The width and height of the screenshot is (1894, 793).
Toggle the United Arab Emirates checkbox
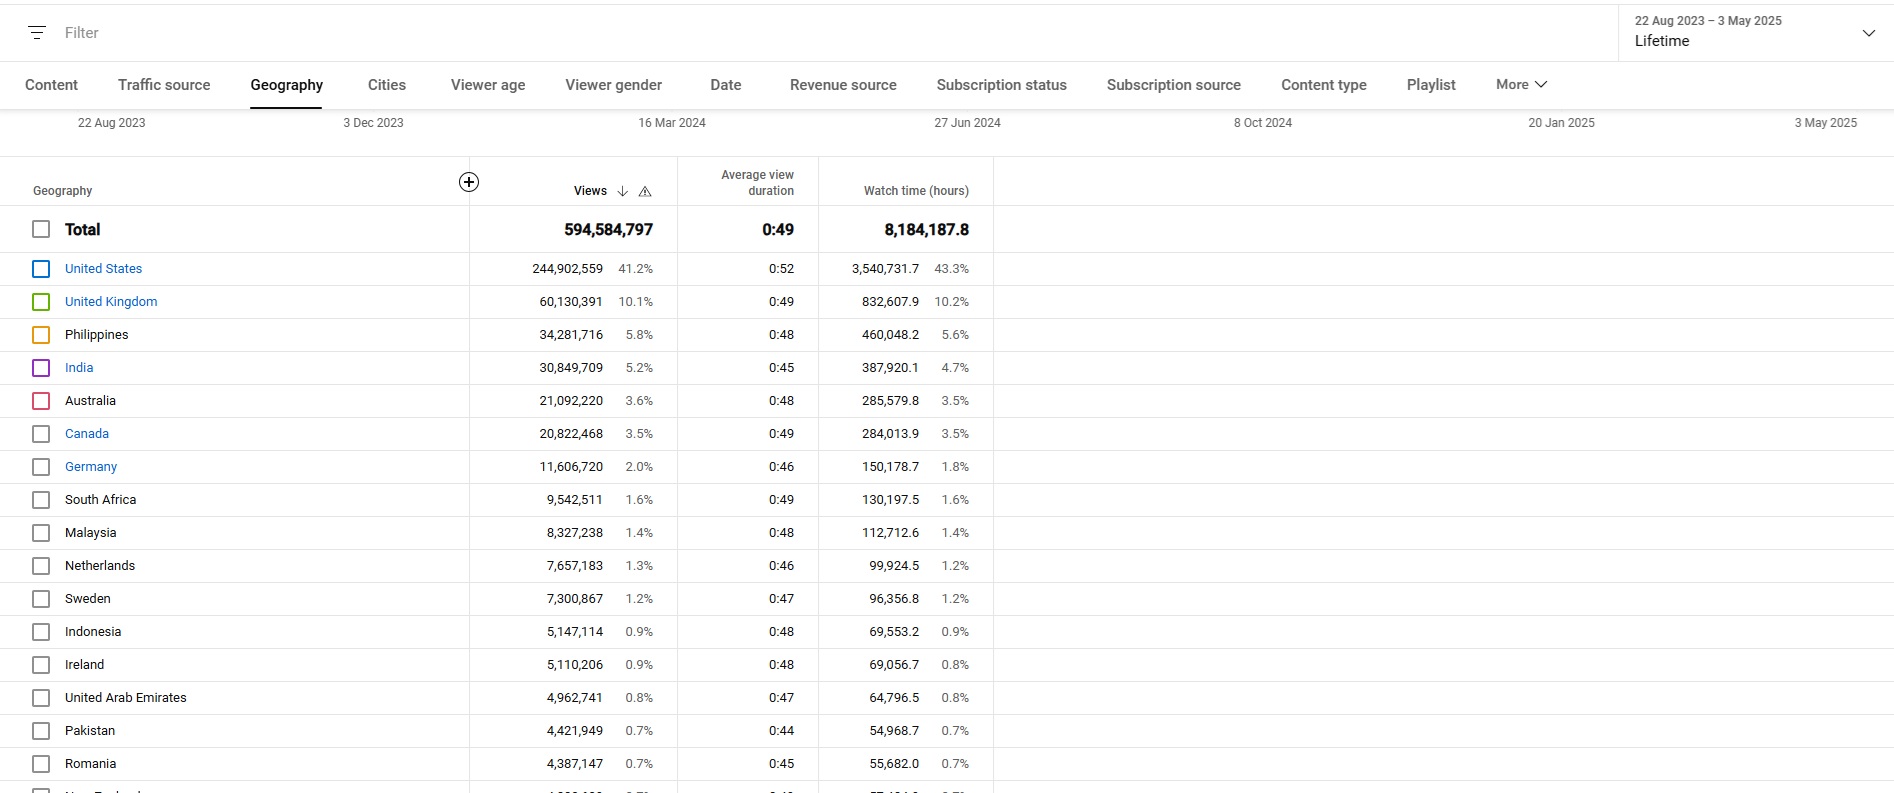[41, 698]
